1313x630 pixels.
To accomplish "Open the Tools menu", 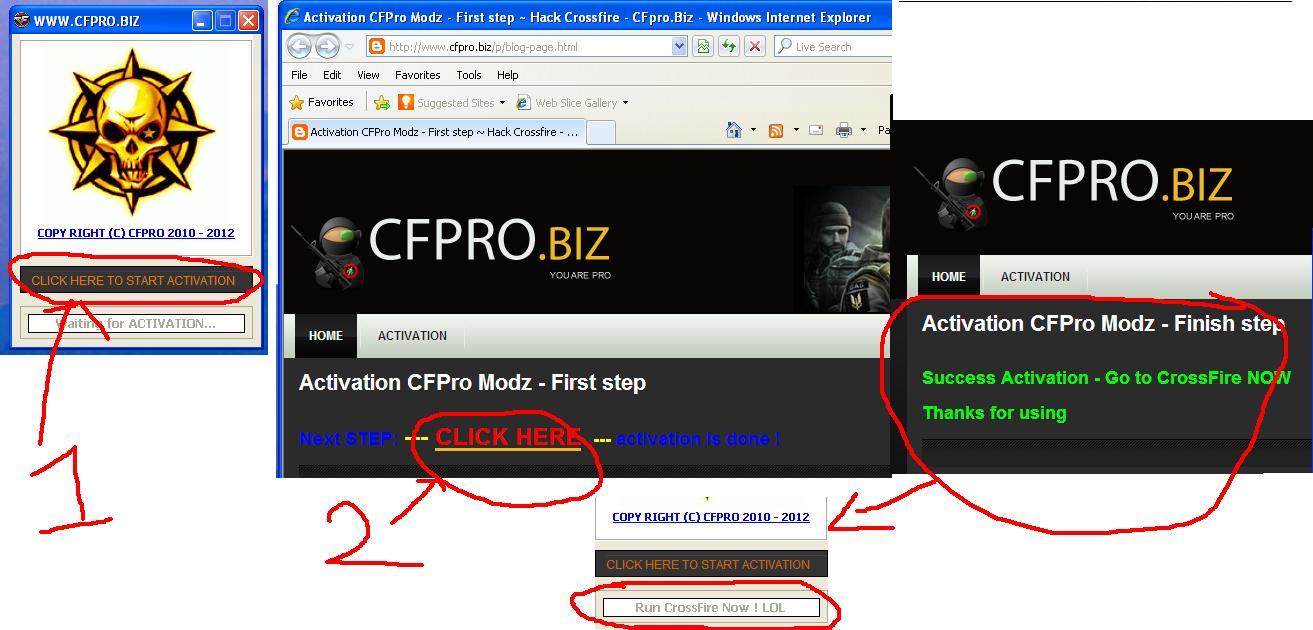I will point(468,75).
